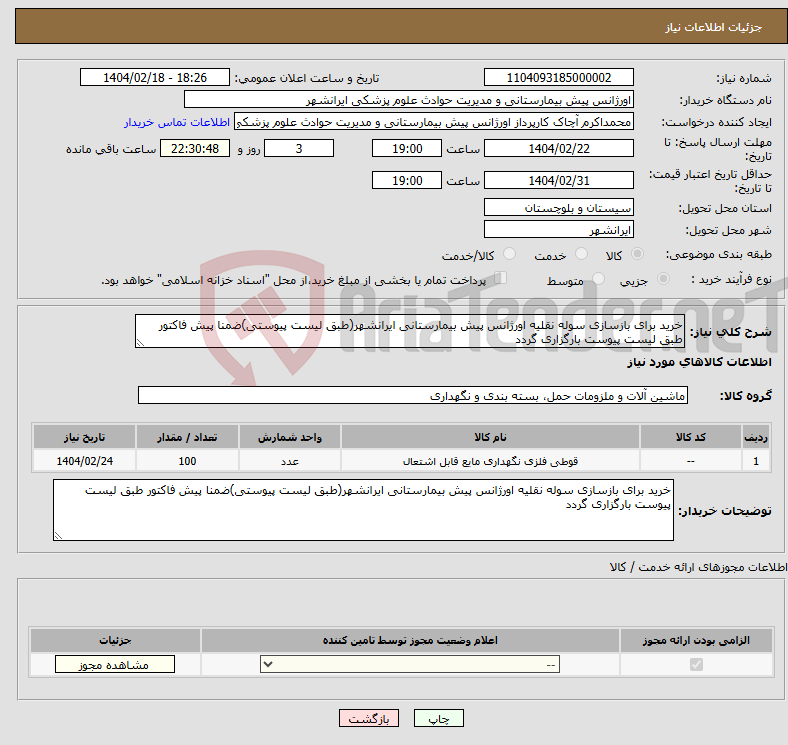Click the توضیحات خریدار text area
This screenshot has width=788, height=745.
click(x=364, y=510)
